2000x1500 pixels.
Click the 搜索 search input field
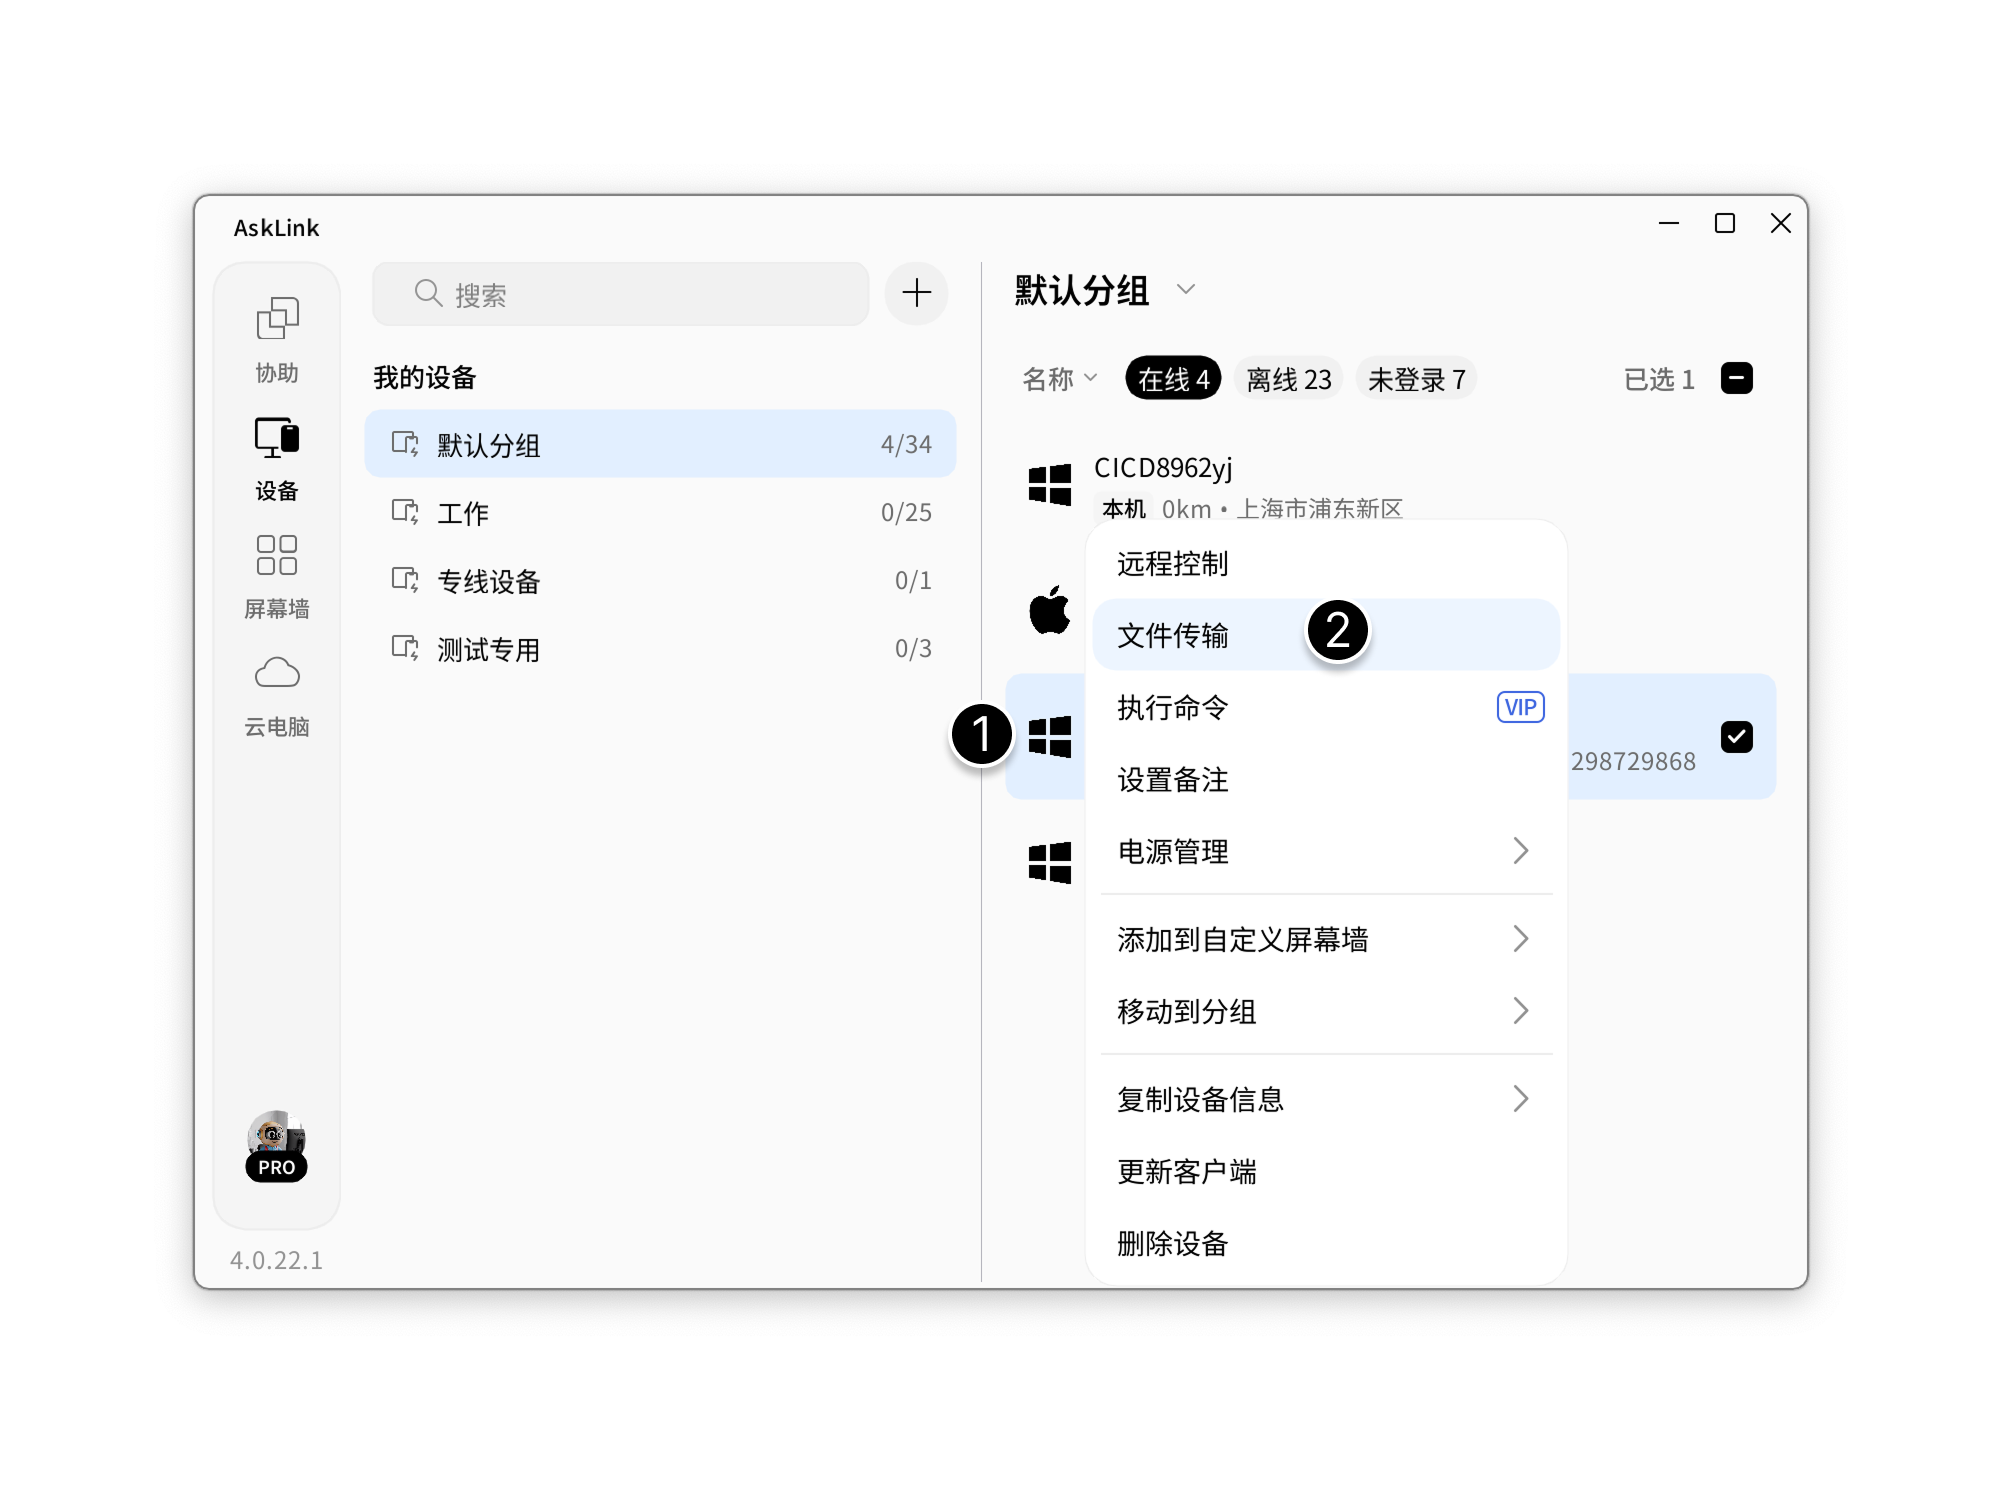coord(620,293)
